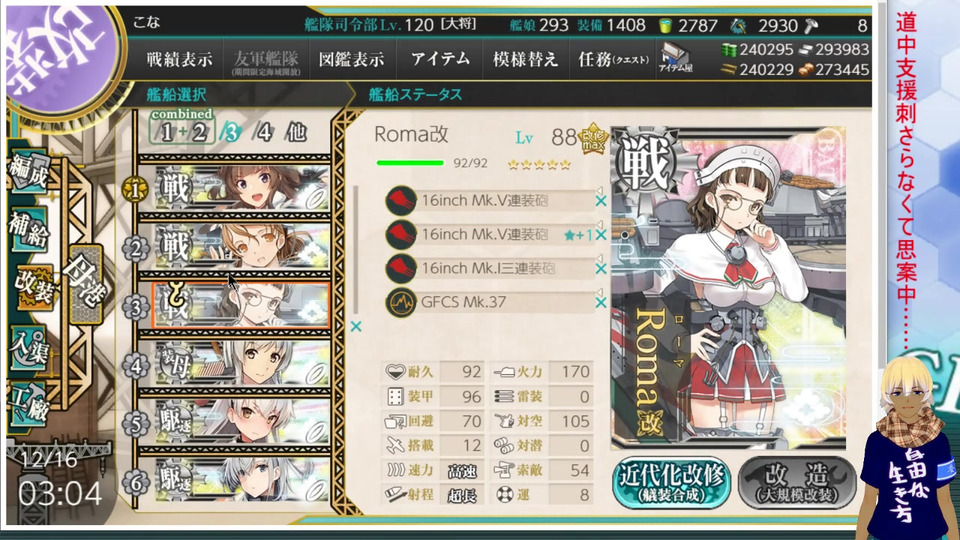Remove first 16inch Mk.V連装砲 with X
This screenshot has width=960, height=540.
pos(601,201)
